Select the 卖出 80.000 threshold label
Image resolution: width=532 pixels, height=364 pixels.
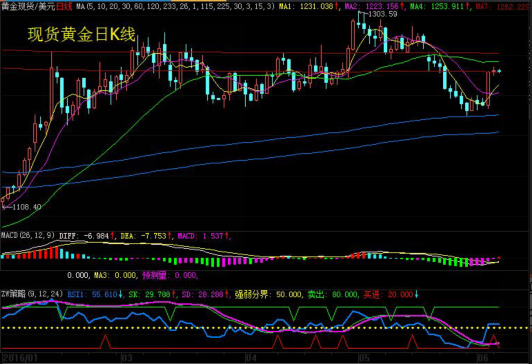[x=333, y=294]
